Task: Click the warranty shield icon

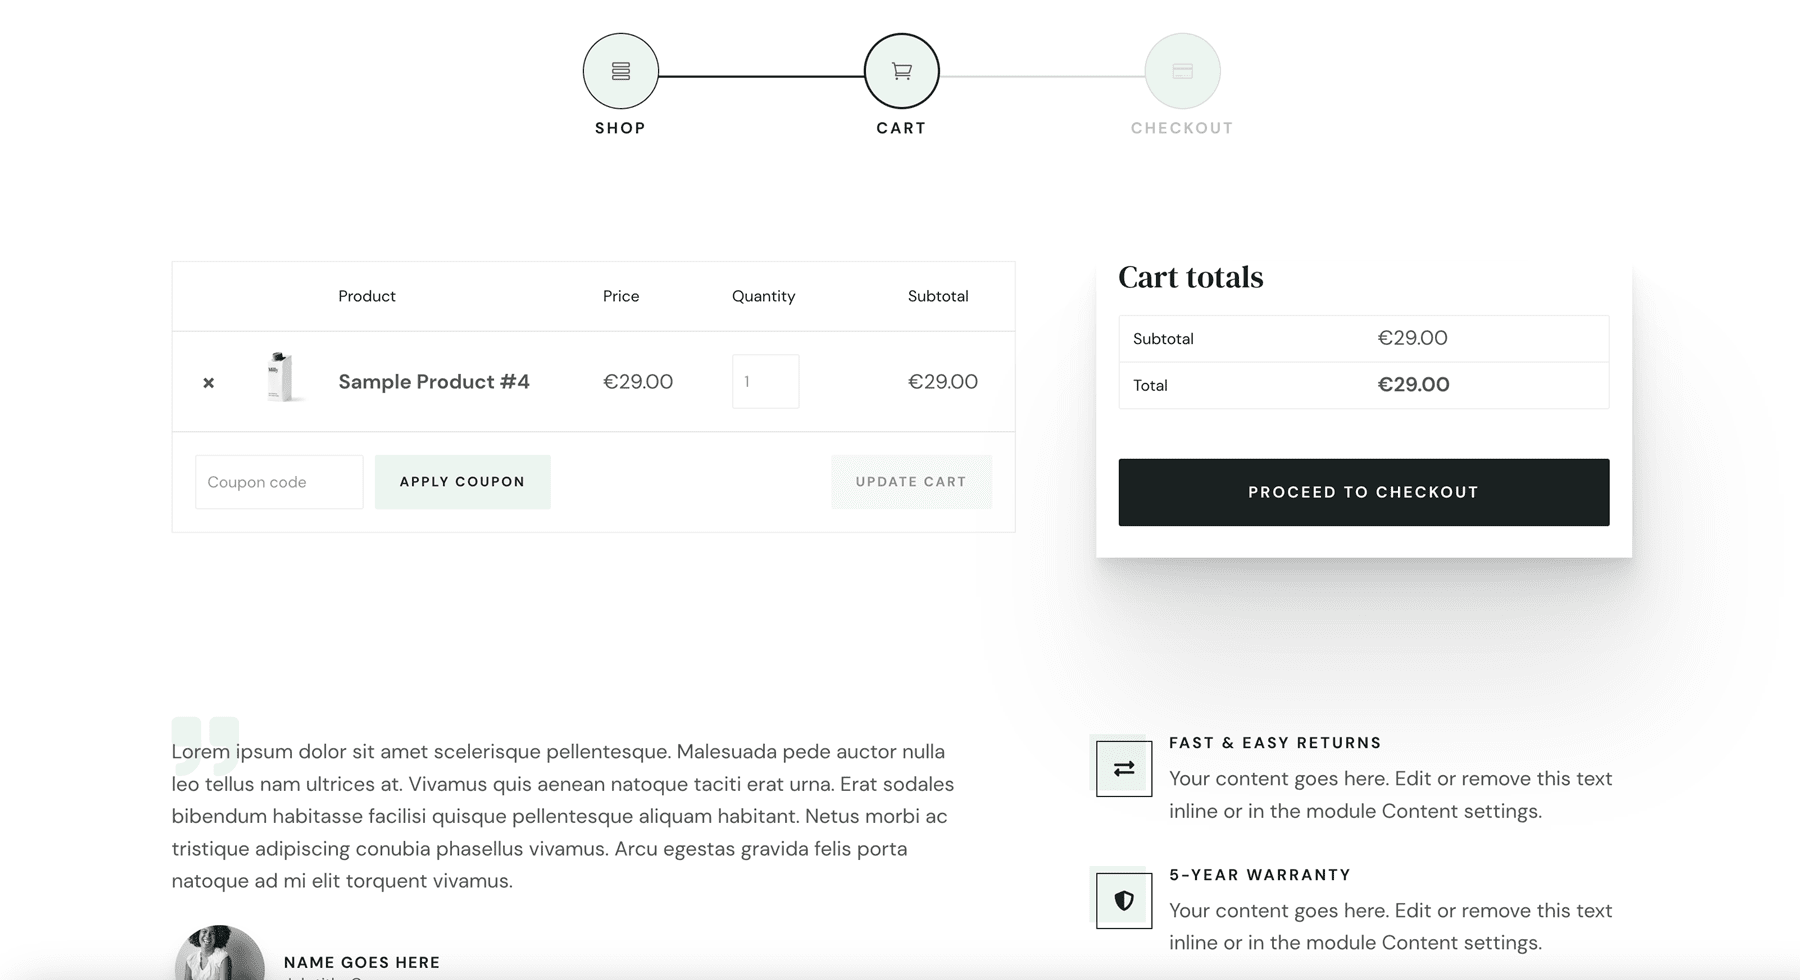Action: [x=1124, y=900]
